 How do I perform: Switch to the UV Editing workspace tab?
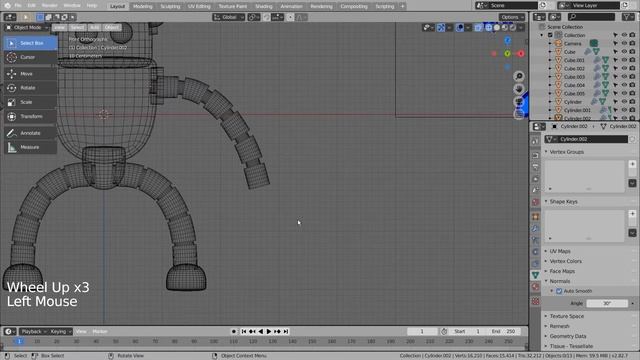pyautogui.click(x=199, y=6)
